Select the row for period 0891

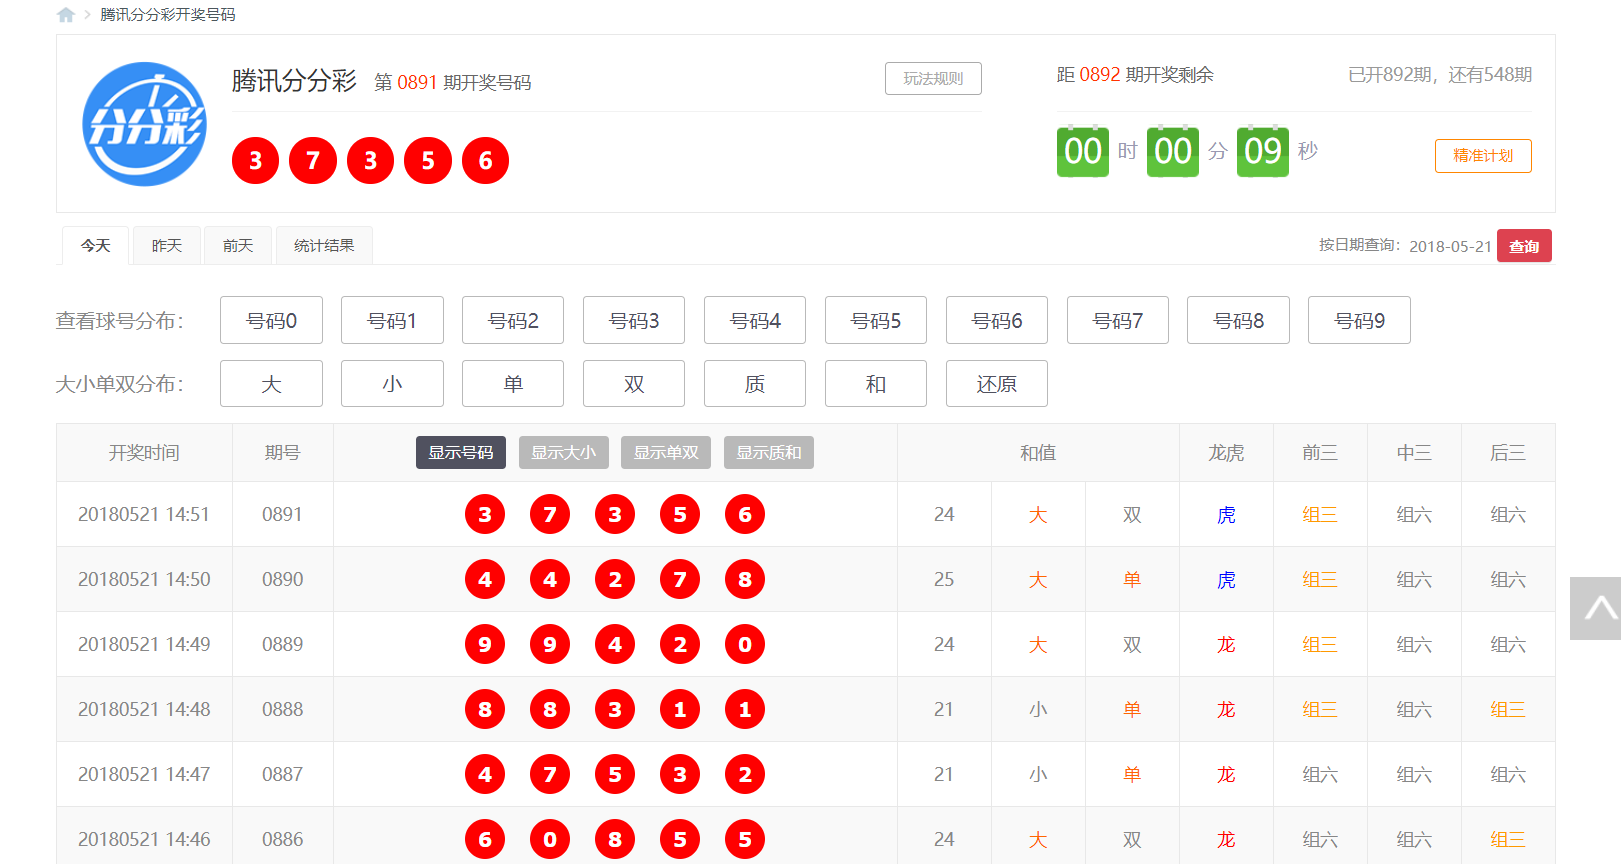(x=806, y=514)
